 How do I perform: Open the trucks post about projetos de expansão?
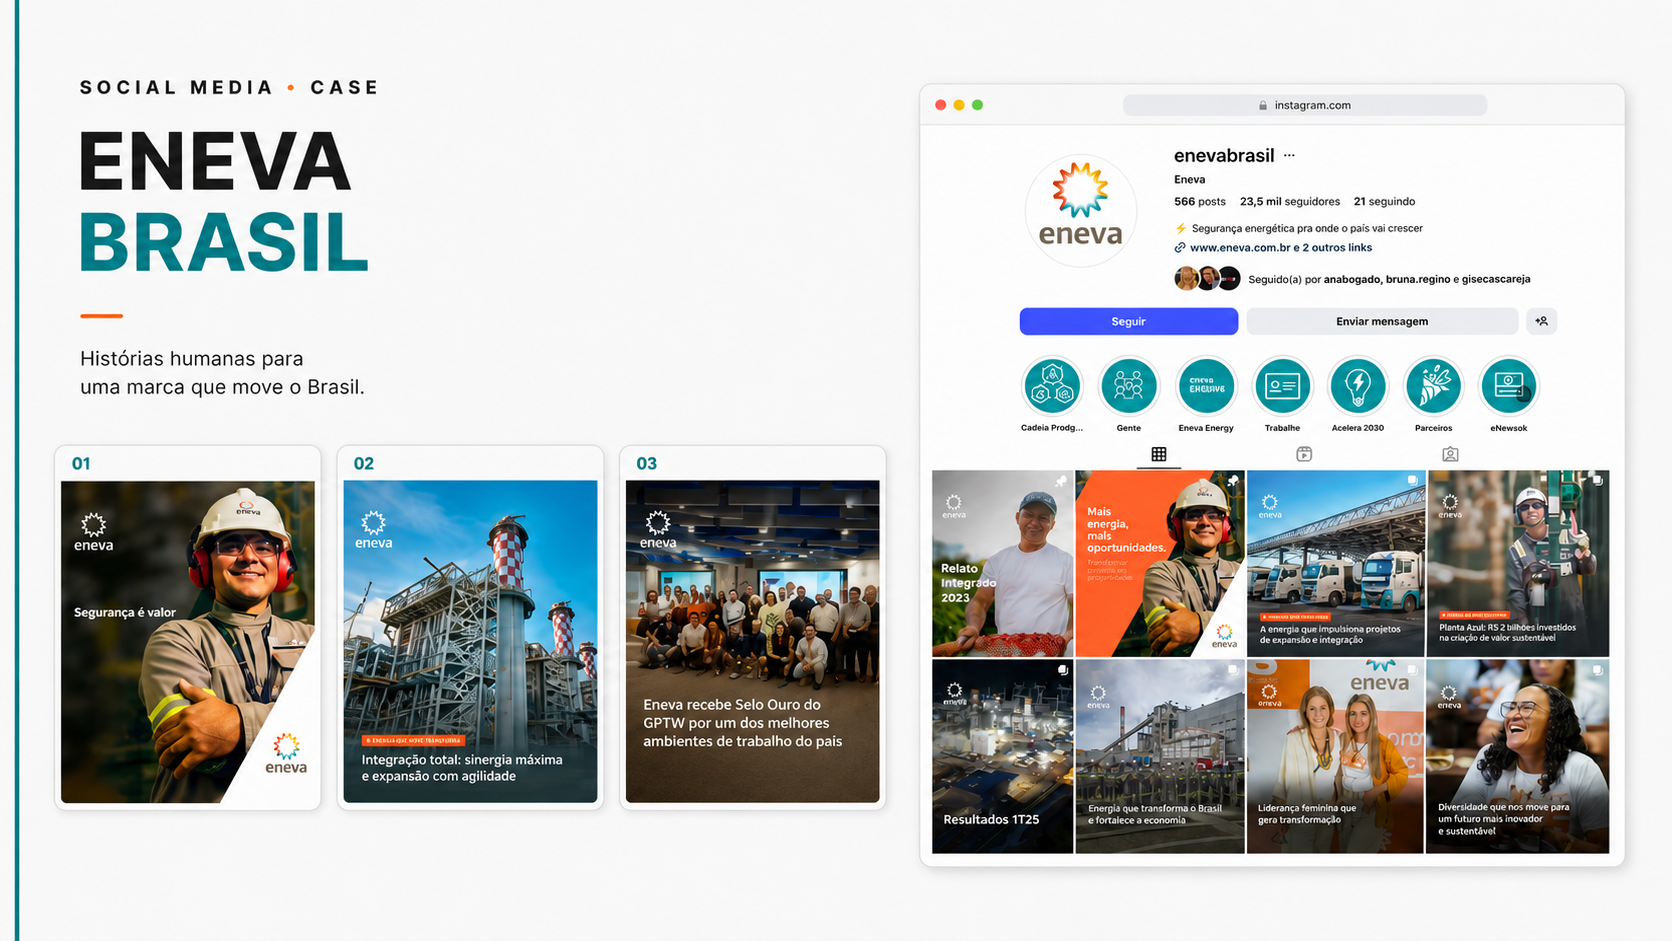pyautogui.click(x=1336, y=563)
